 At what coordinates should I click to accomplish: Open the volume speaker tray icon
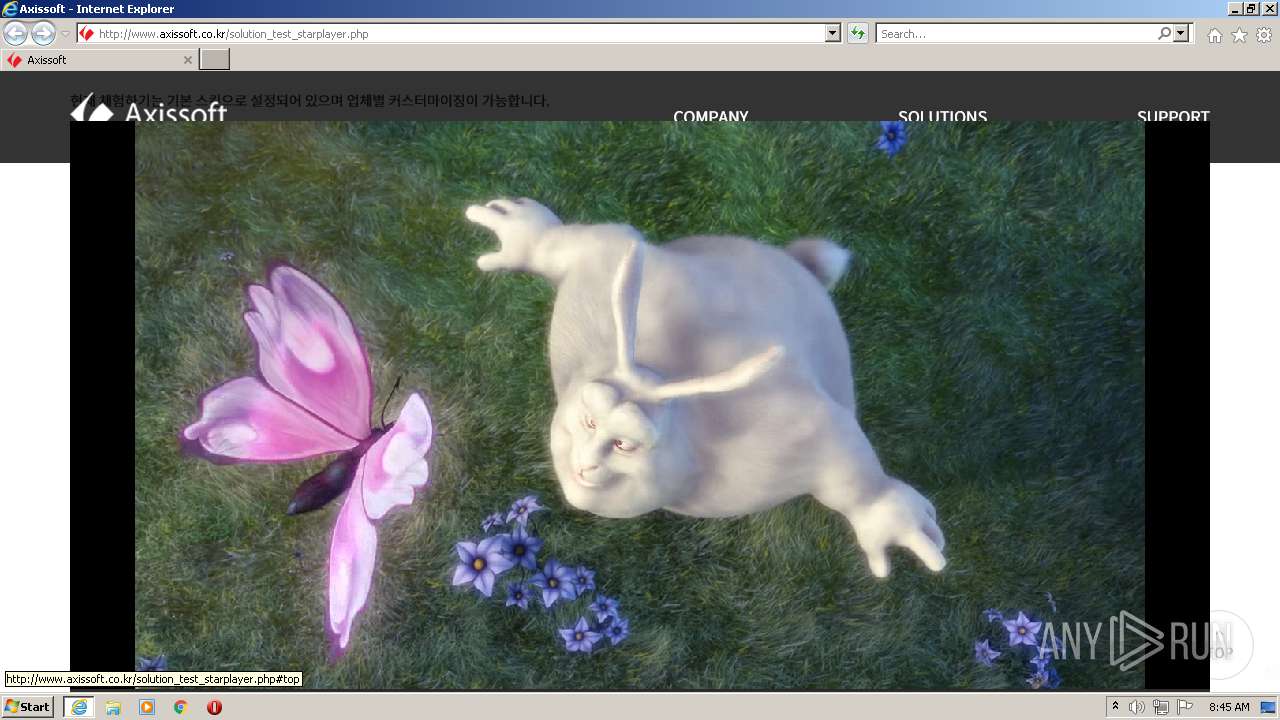pos(1137,707)
